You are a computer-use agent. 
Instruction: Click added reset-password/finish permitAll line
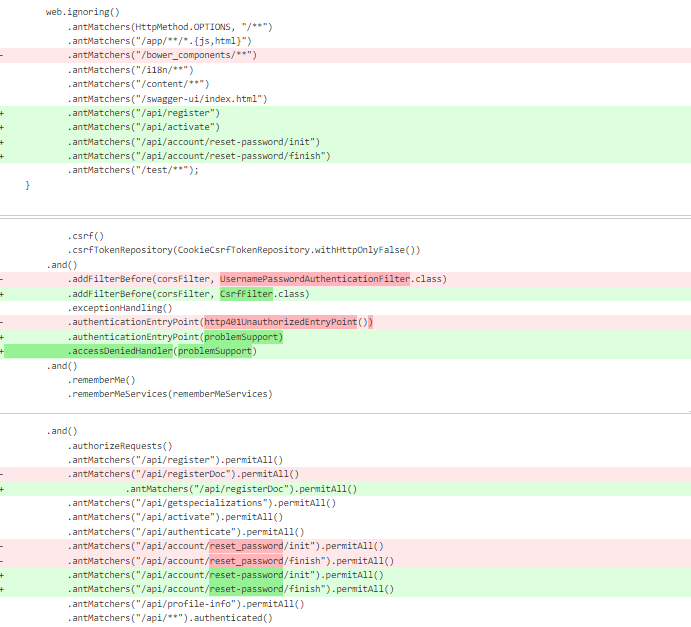point(346,589)
